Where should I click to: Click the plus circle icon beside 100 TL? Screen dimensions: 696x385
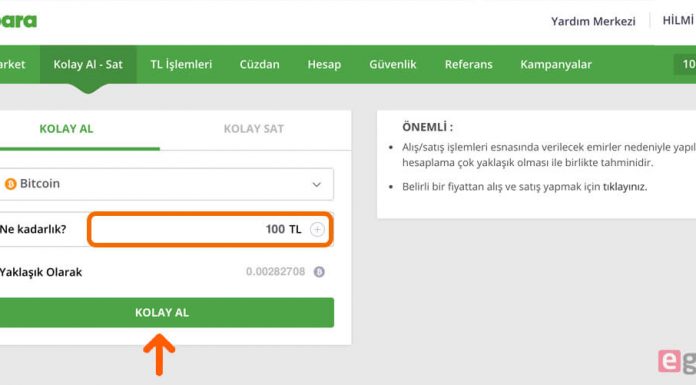point(317,230)
